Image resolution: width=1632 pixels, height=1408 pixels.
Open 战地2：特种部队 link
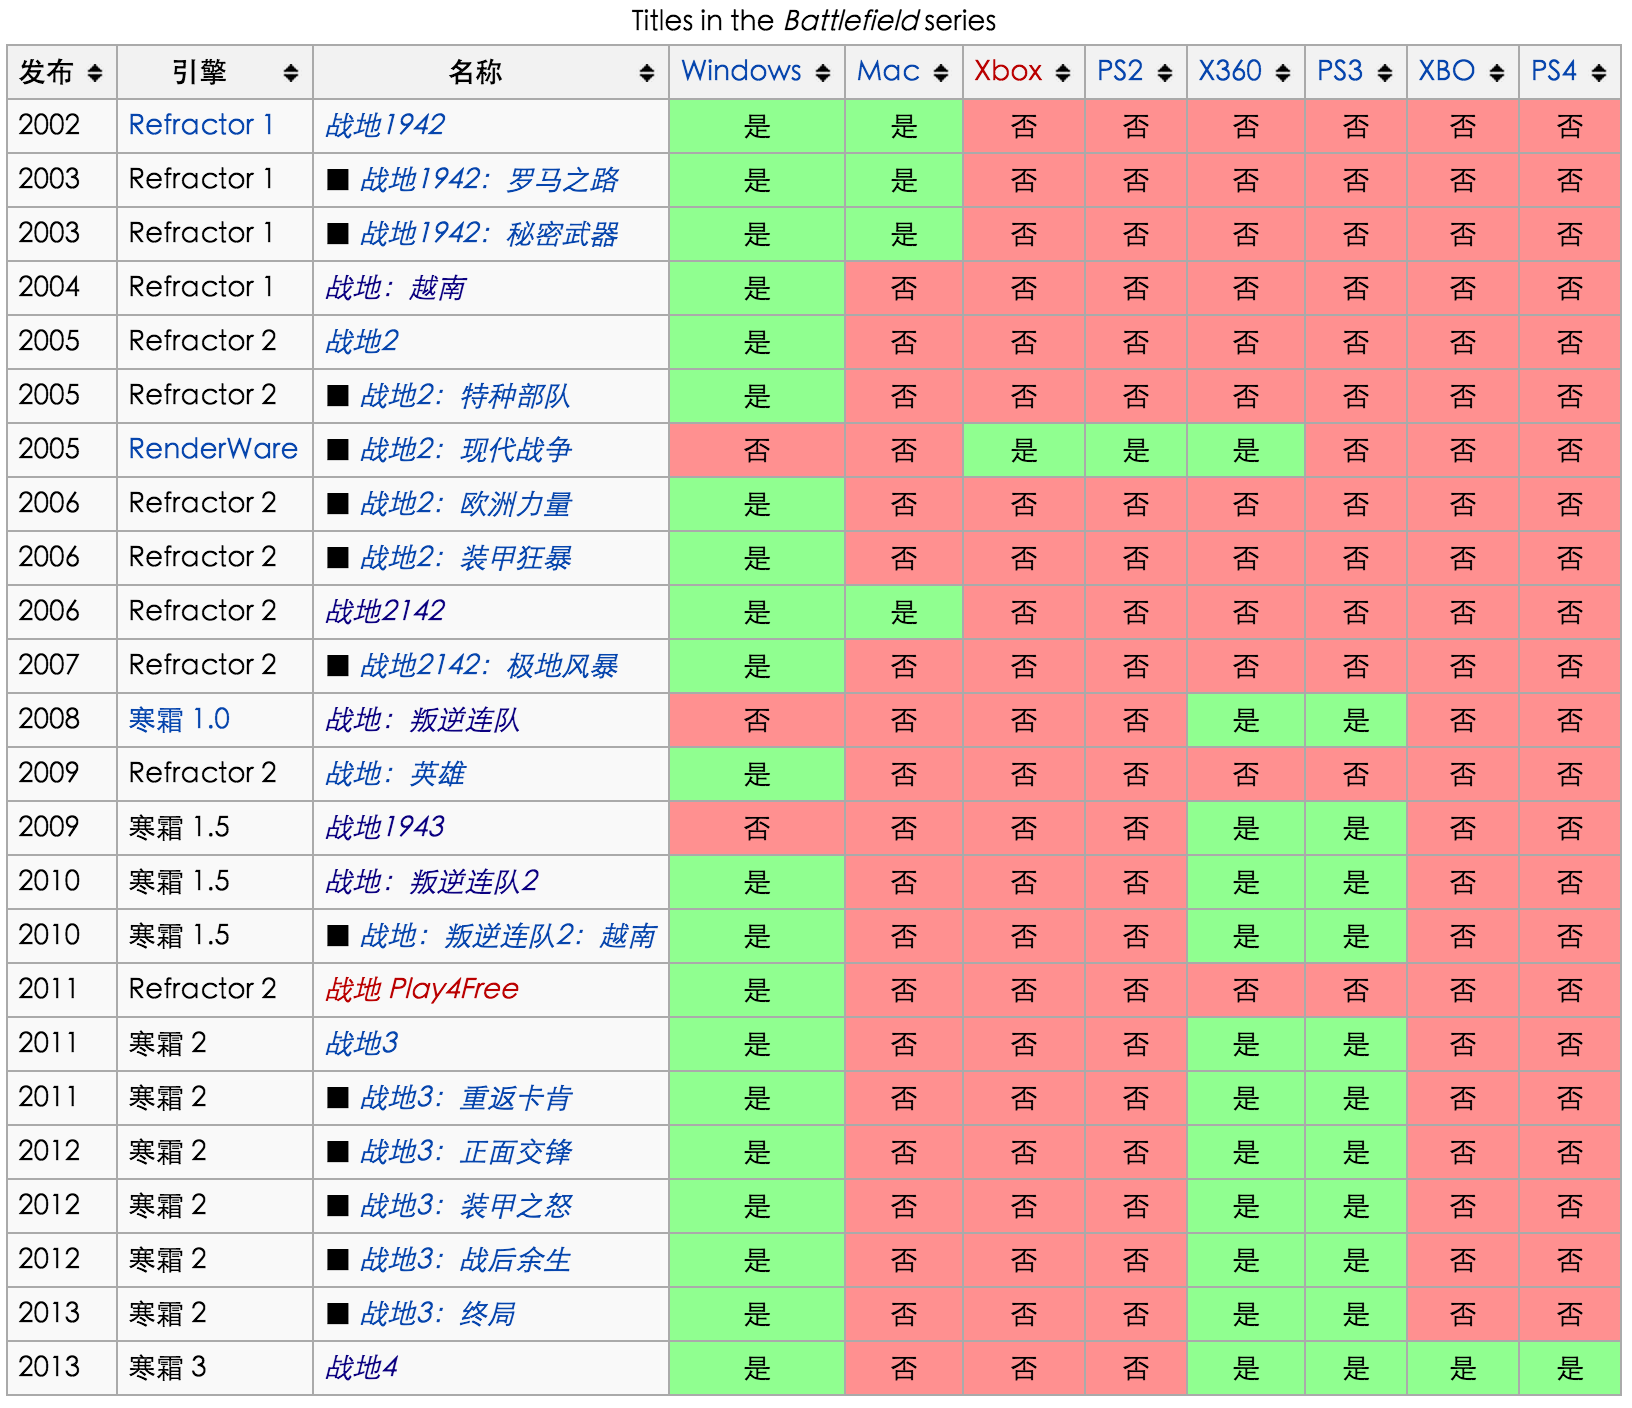(465, 395)
